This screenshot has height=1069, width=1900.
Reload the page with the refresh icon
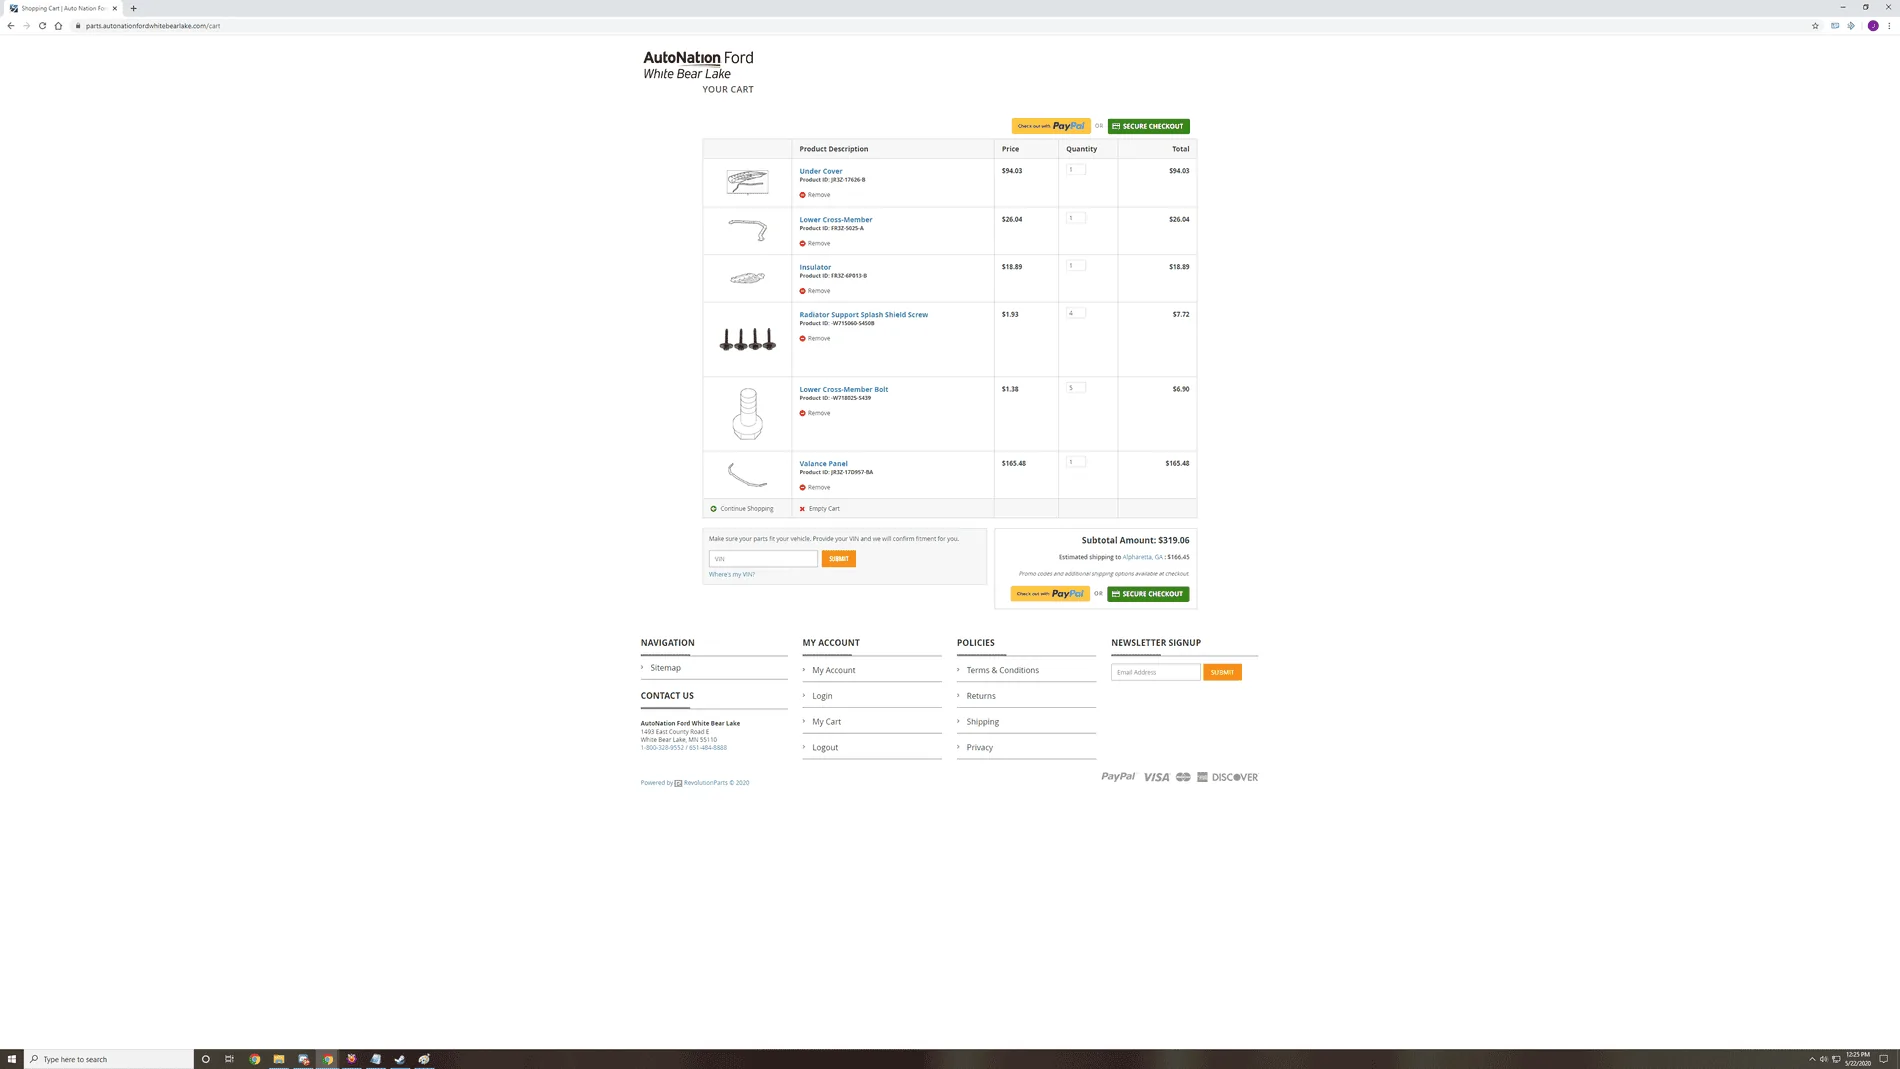click(42, 26)
